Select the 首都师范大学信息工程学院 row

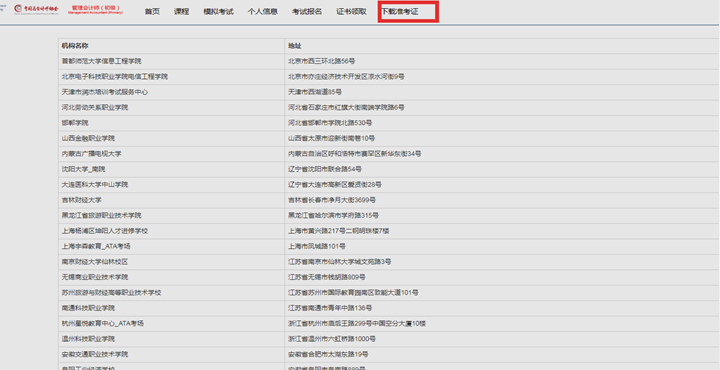pyautogui.click(x=388, y=62)
